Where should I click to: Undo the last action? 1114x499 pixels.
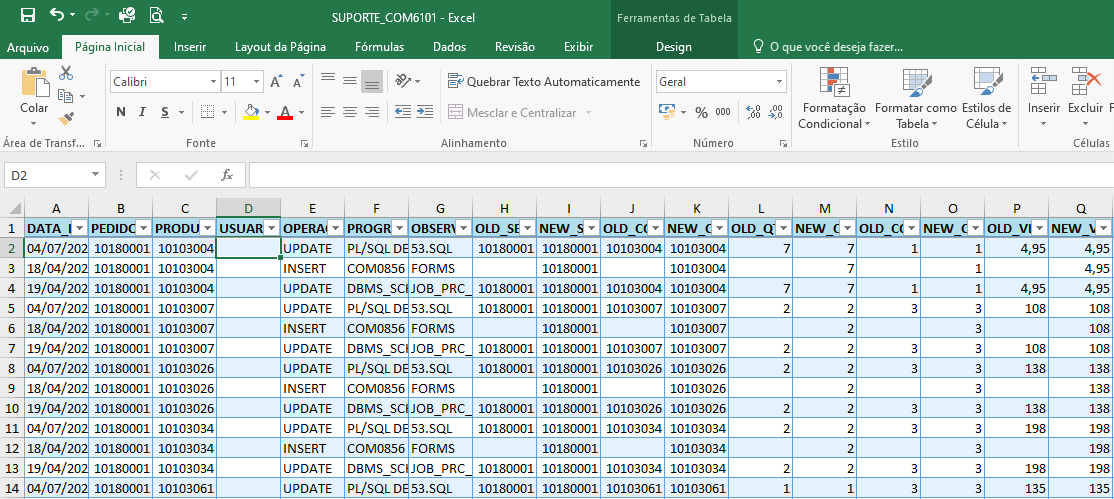pos(58,14)
